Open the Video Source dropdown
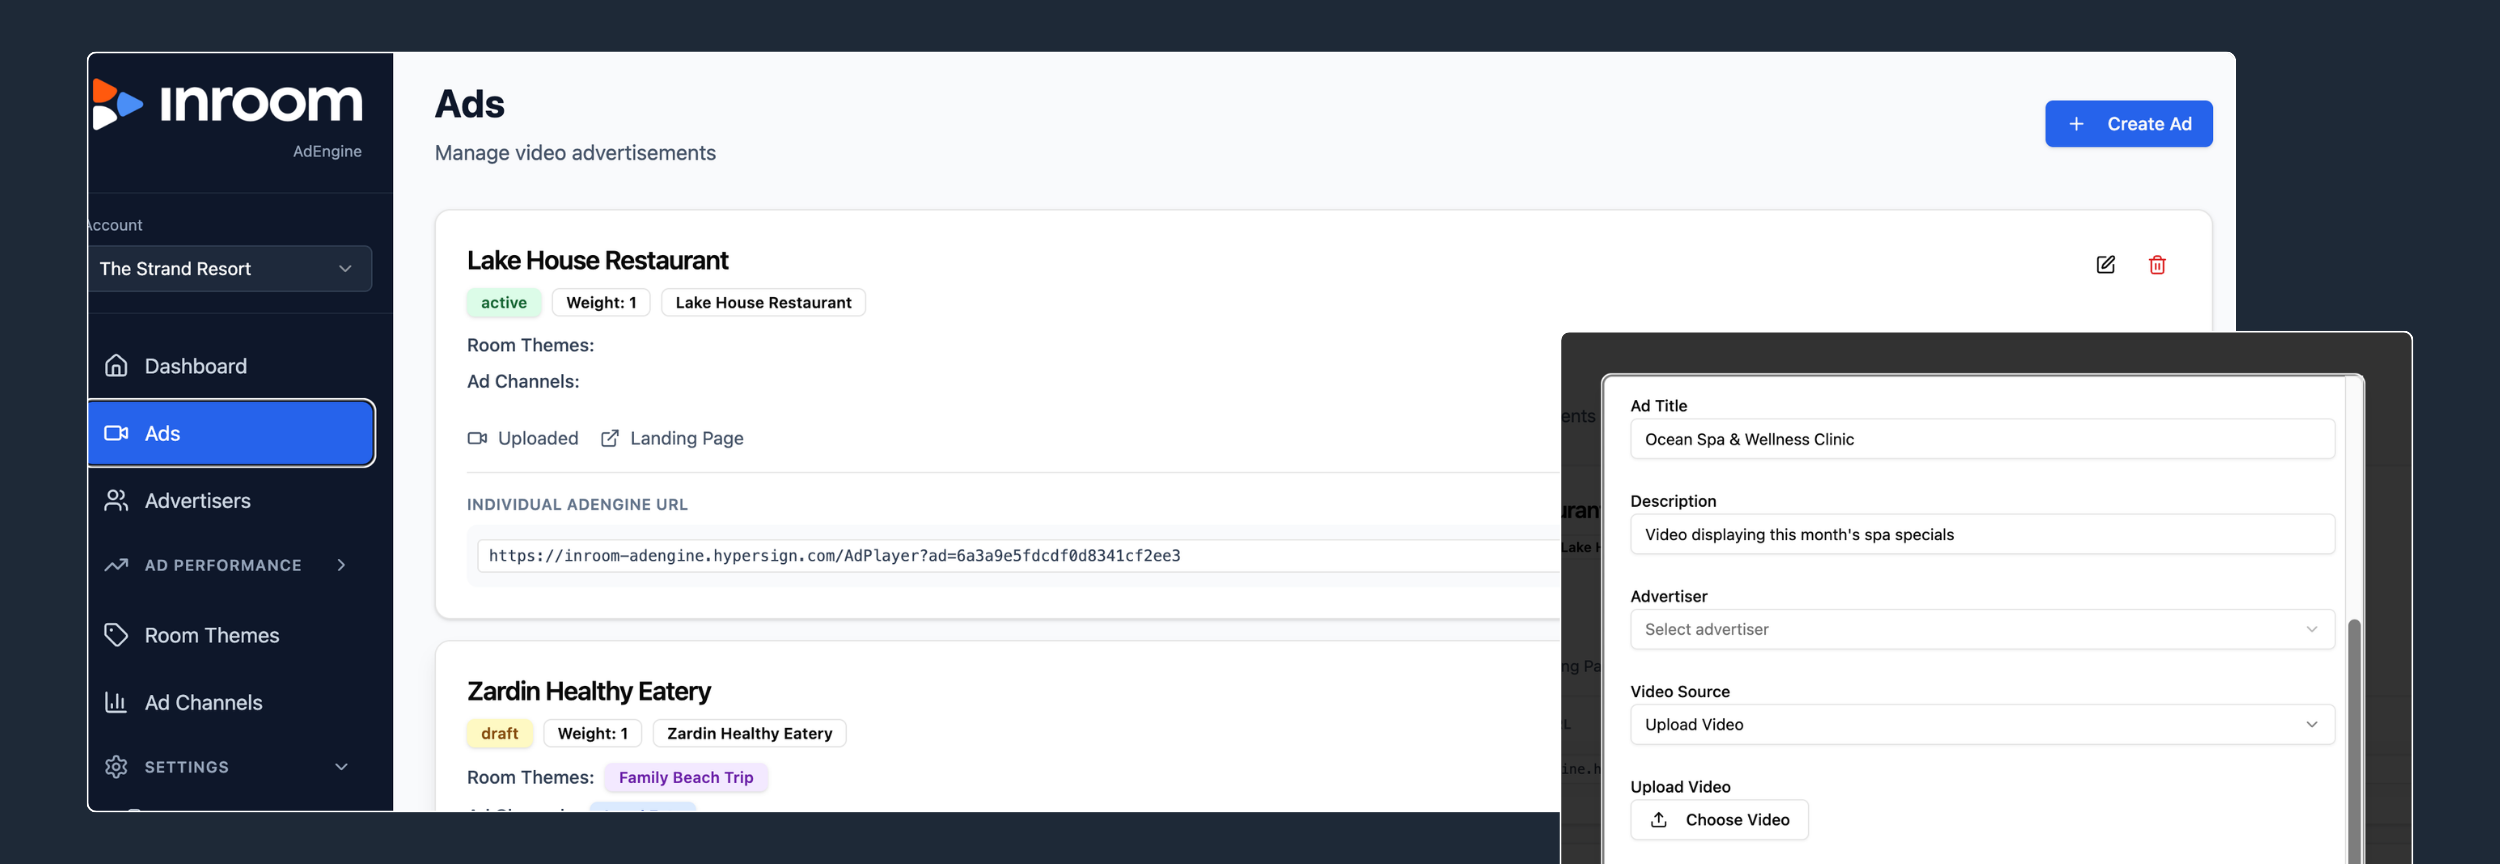The height and width of the screenshot is (864, 2500). (x=1982, y=725)
